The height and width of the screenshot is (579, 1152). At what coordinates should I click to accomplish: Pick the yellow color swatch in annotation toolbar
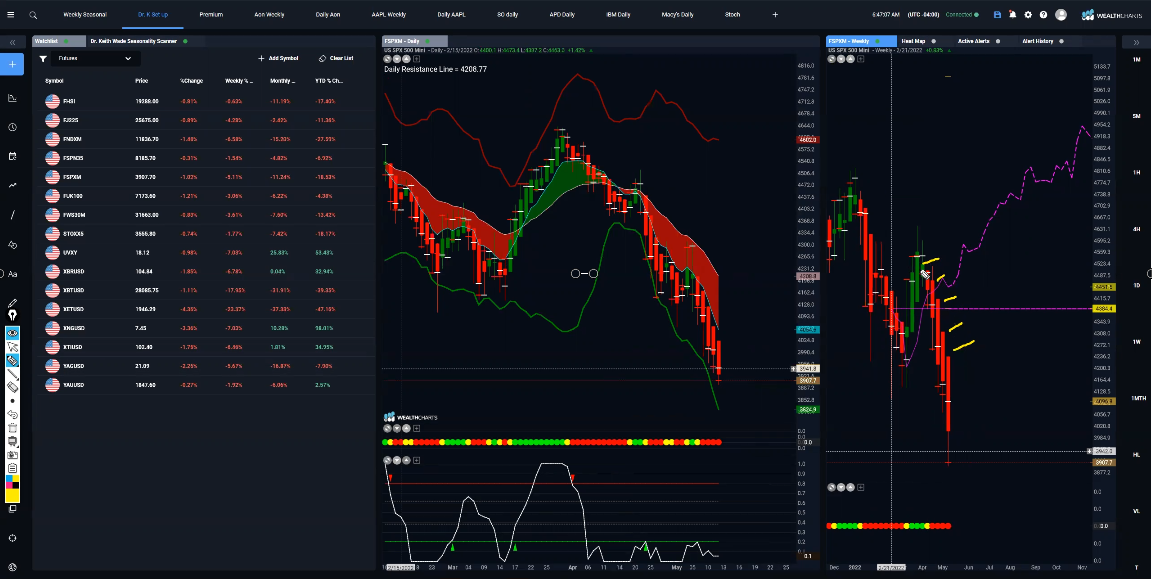[12, 495]
